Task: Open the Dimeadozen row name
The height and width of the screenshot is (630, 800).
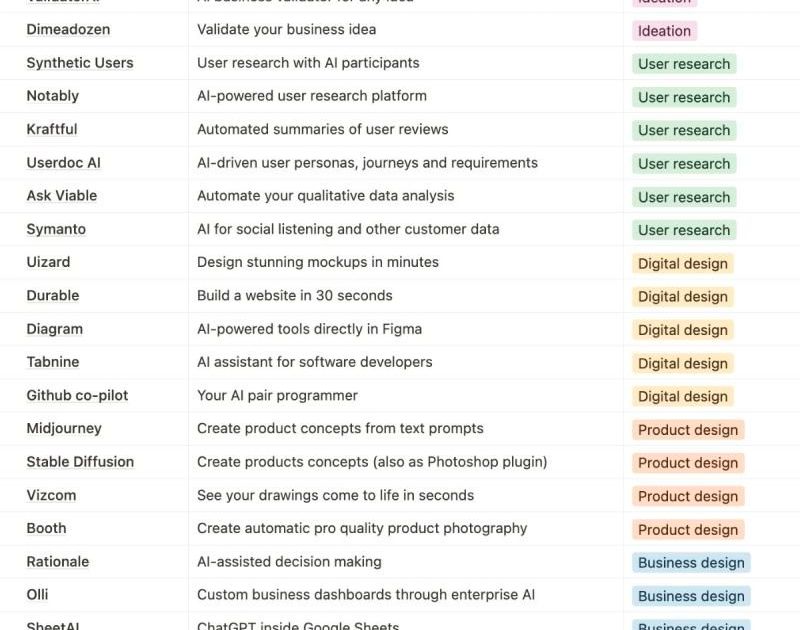Action: tap(68, 30)
